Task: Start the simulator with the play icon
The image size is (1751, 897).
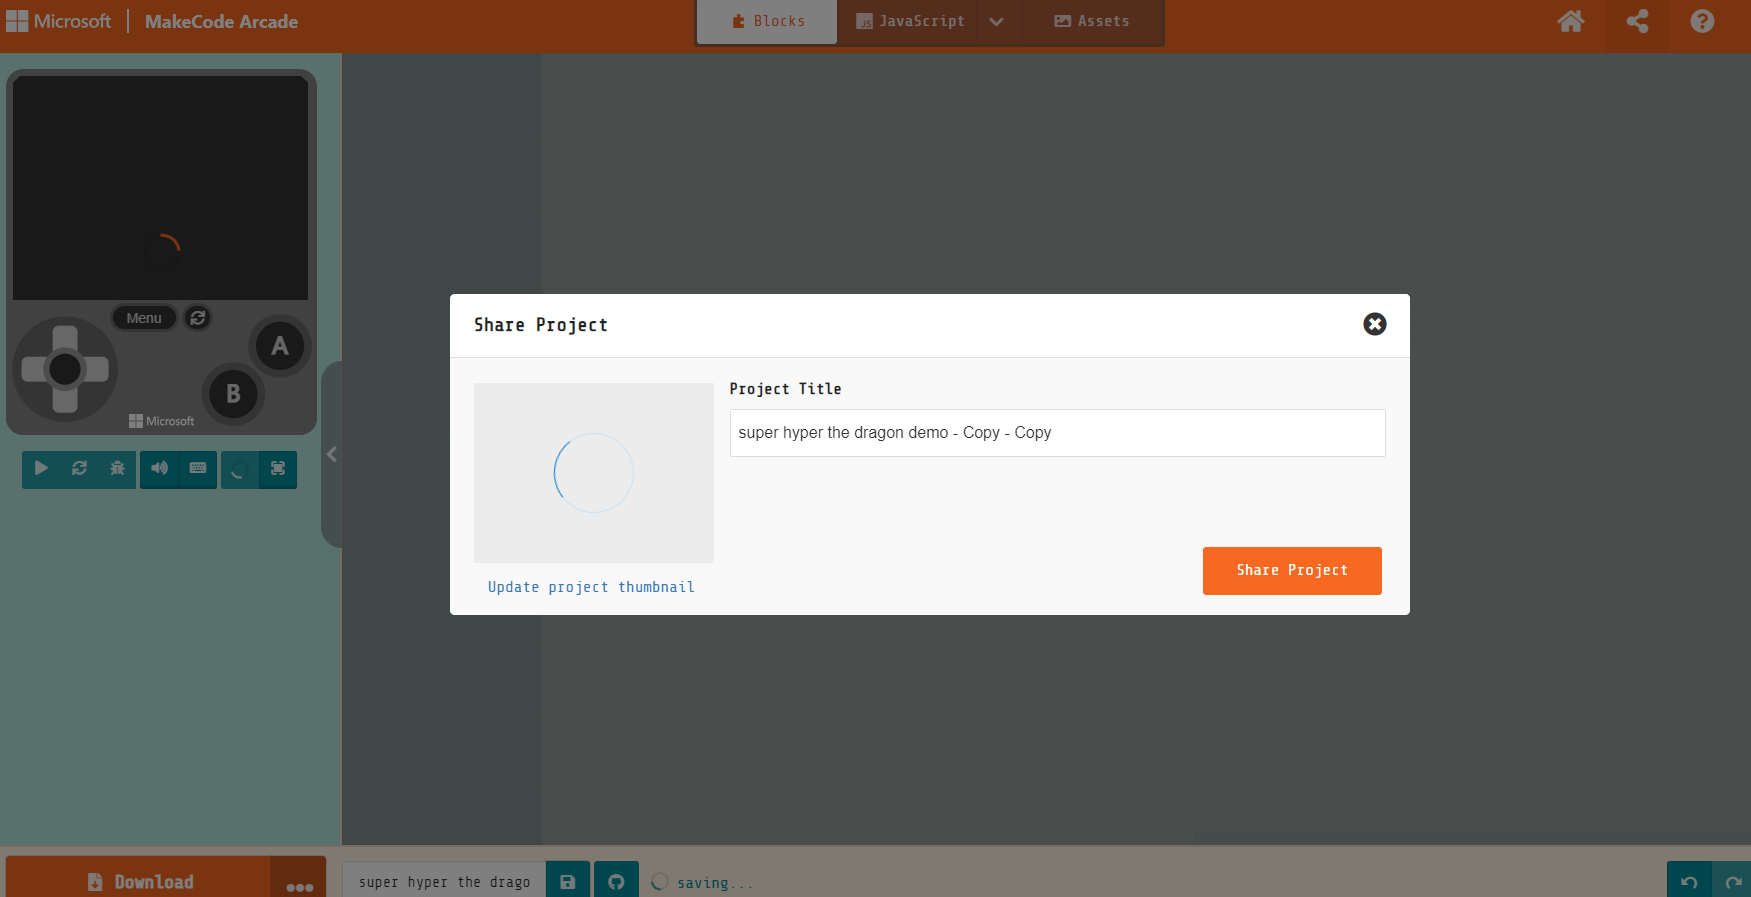Action: pyautogui.click(x=41, y=469)
